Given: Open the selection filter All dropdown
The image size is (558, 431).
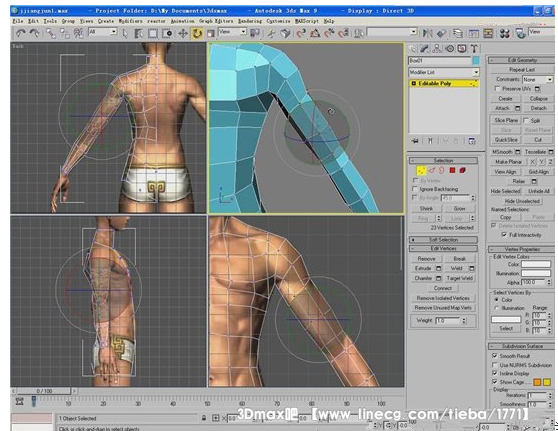Looking at the screenshot, I should [102, 32].
